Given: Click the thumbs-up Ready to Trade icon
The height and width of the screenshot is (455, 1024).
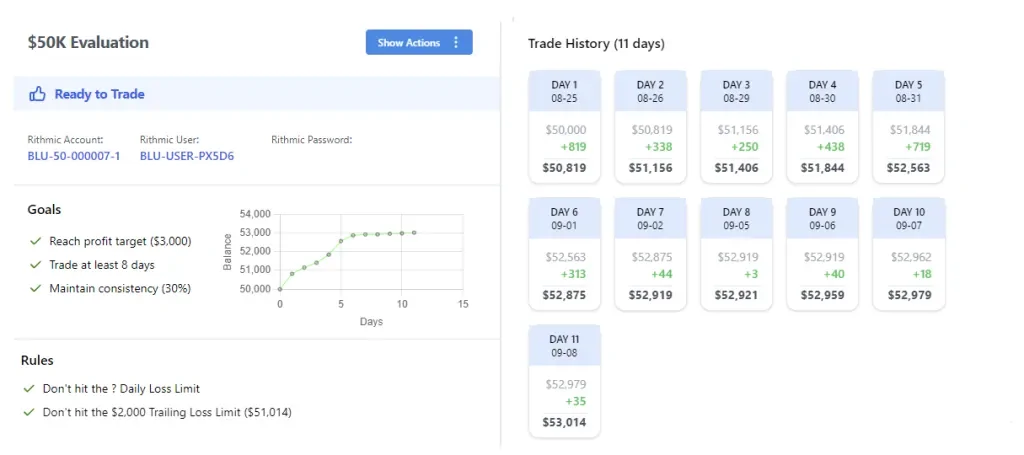Looking at the screenshot, I should click(38, 94).
